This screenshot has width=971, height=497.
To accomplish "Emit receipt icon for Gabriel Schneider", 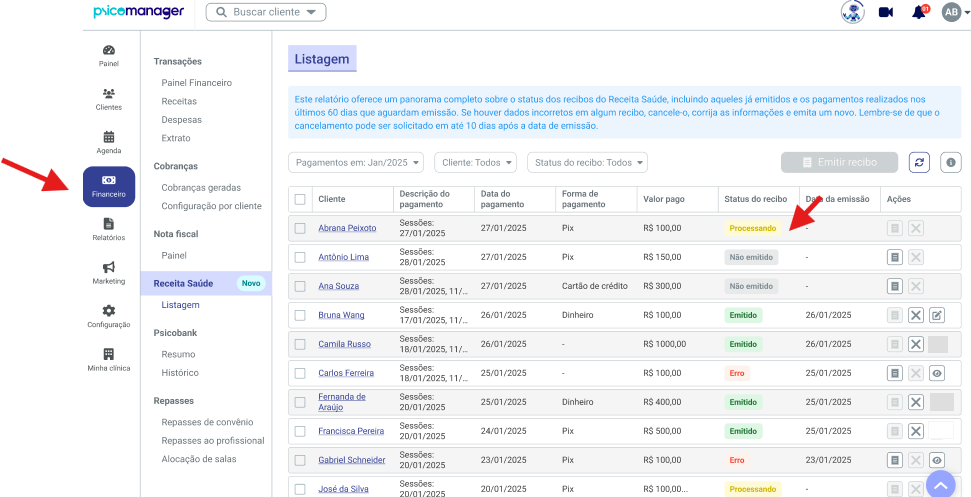I will 894,460.
